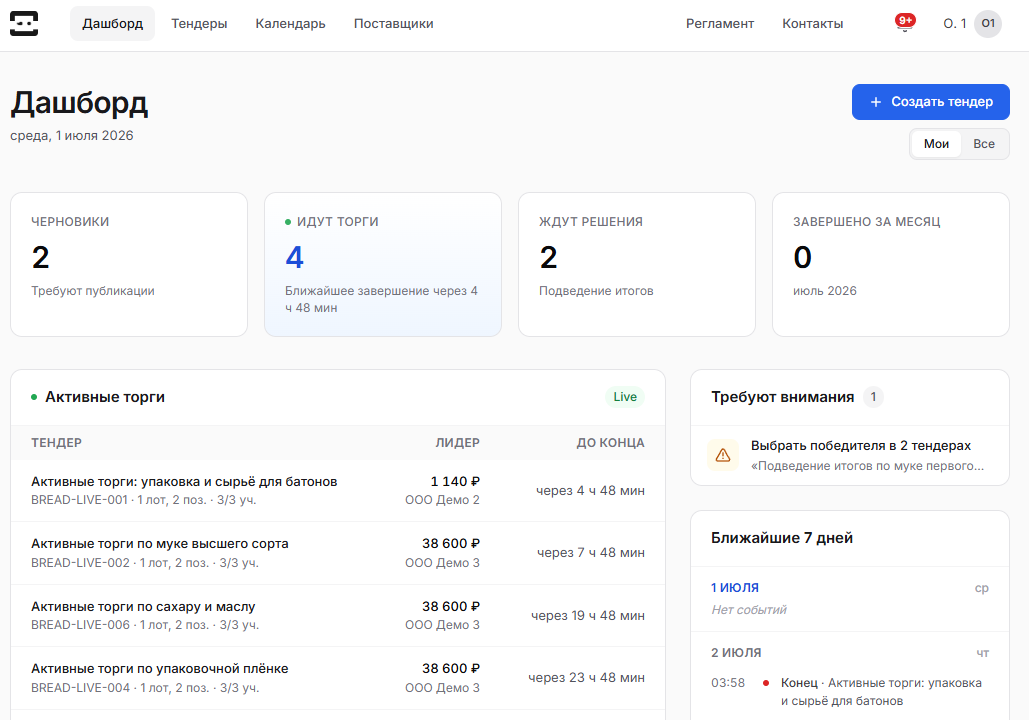Click the Live badge
Viewport: 1029px width, 720px height.
(x=625, y=396)
